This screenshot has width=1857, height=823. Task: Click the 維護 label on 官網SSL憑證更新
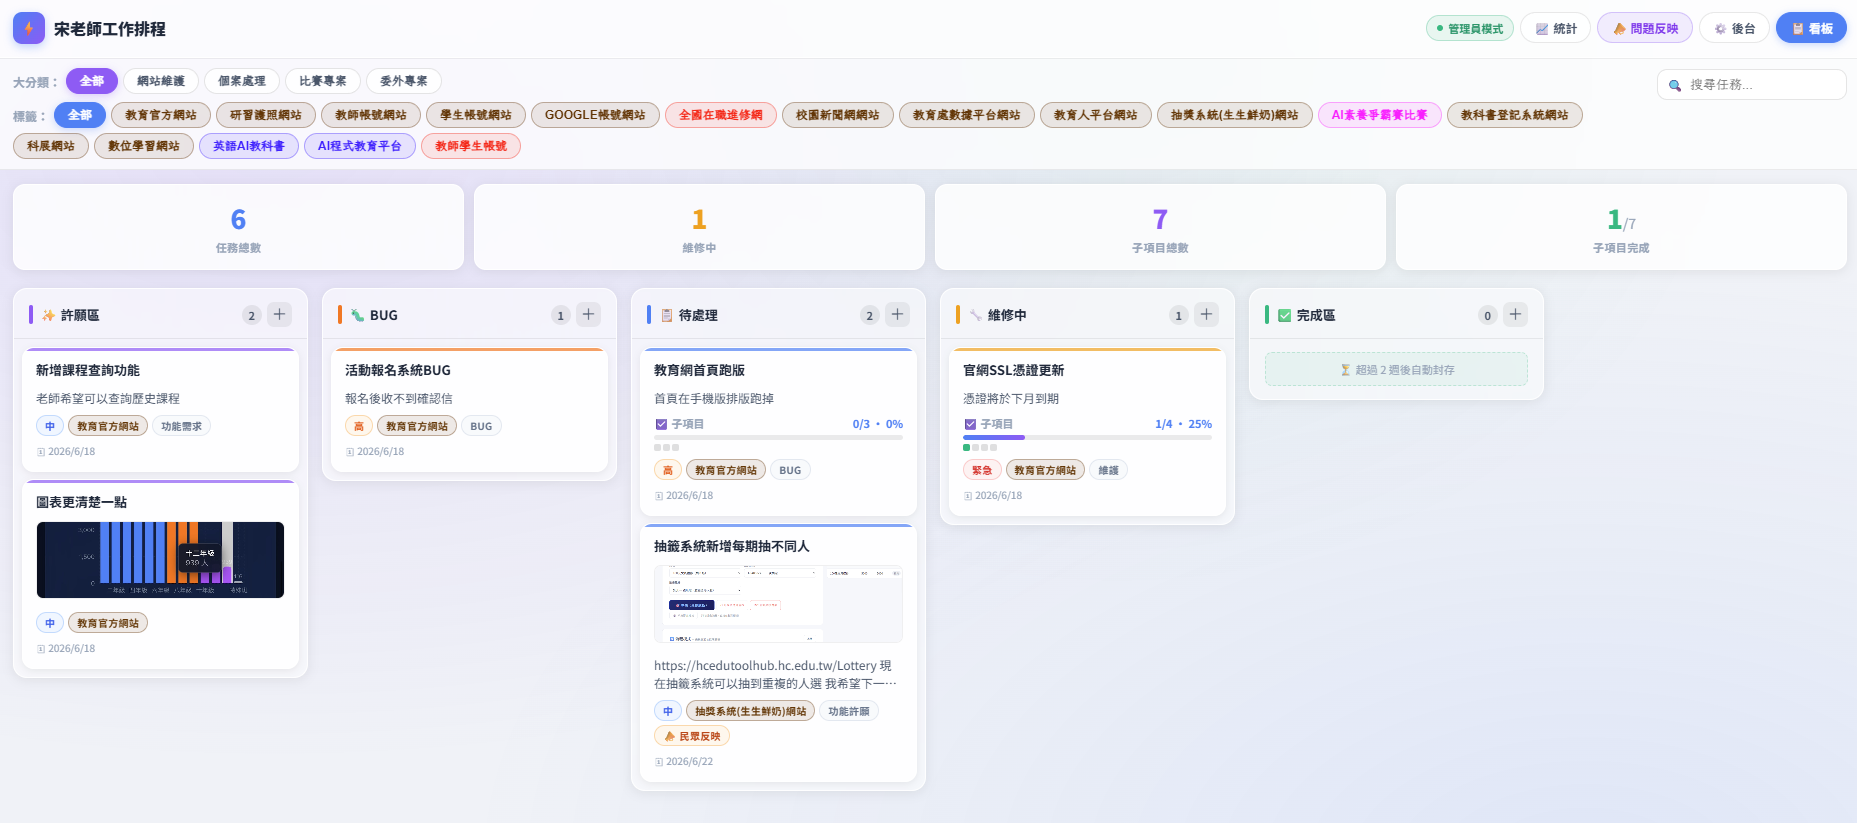click(x=1109, y=470)
